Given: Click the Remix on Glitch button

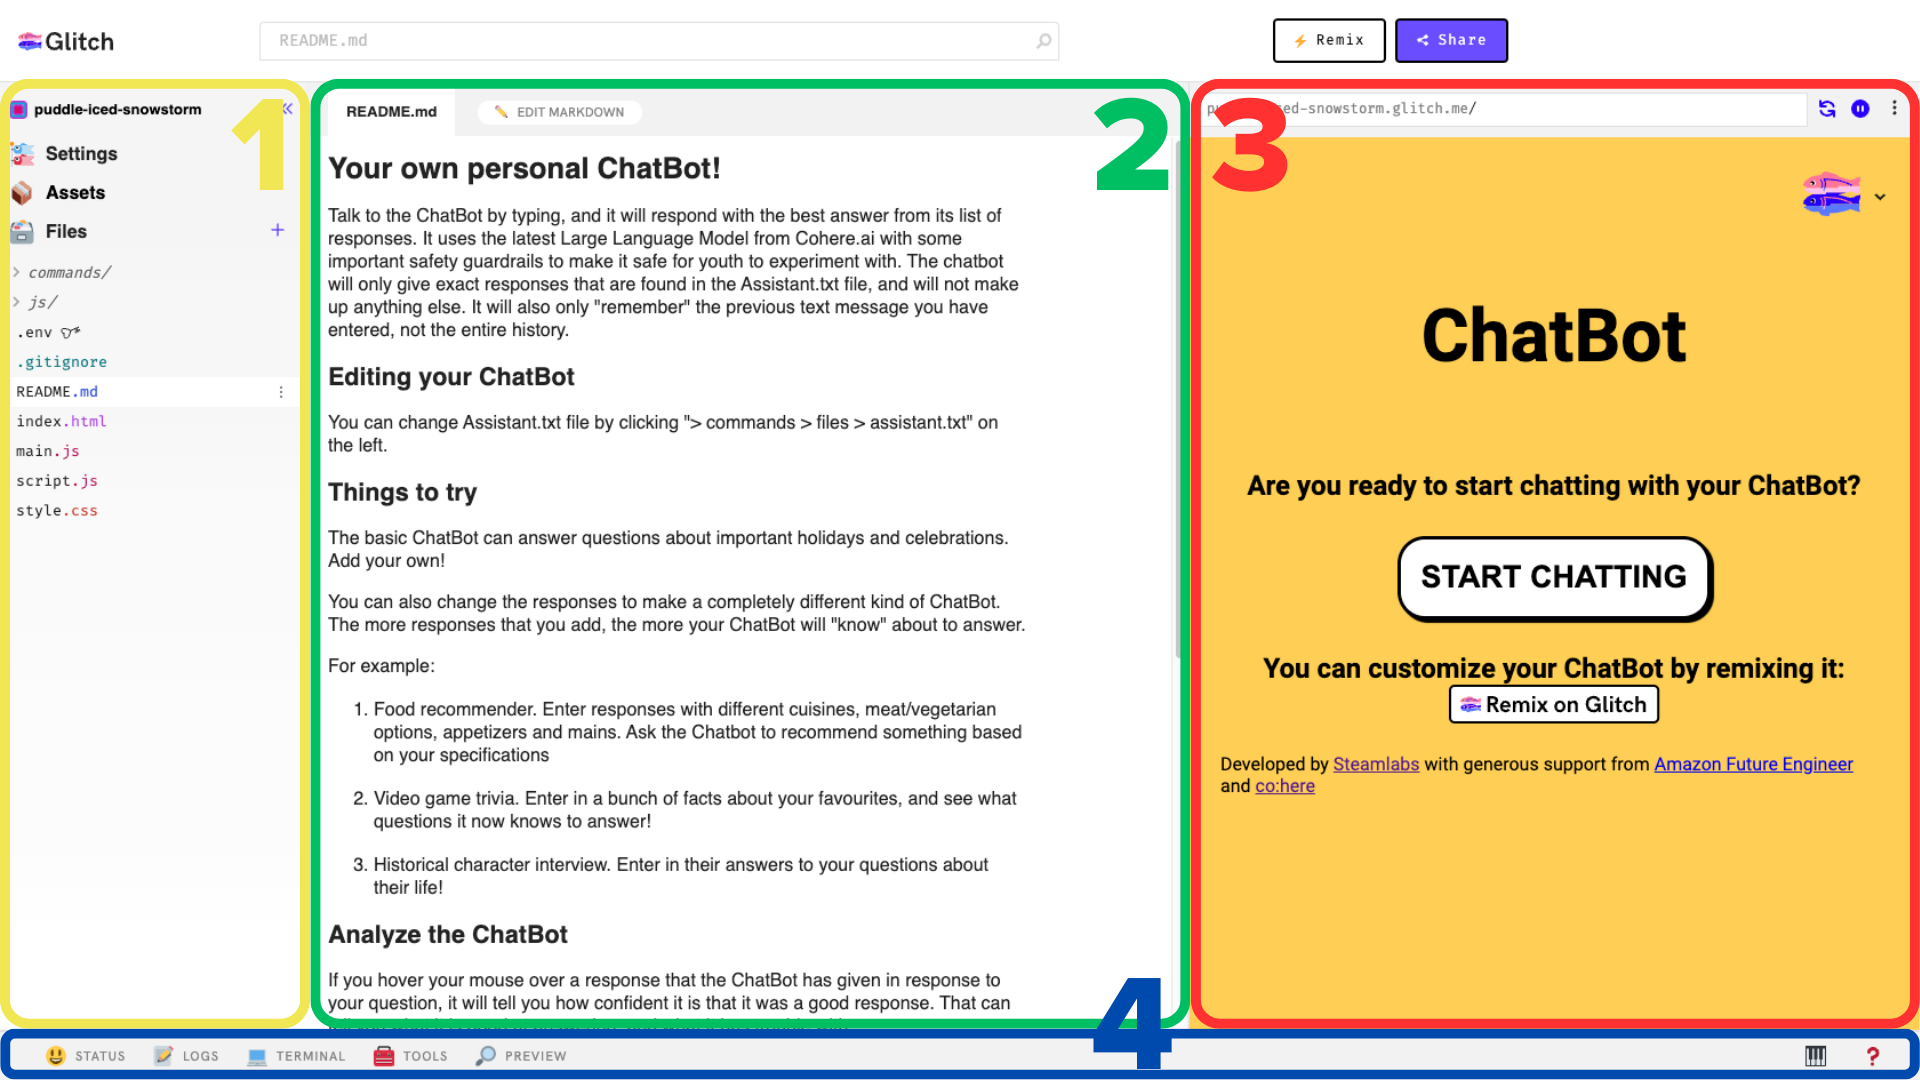Looking at the screenshot, I should coord(1553,703).
